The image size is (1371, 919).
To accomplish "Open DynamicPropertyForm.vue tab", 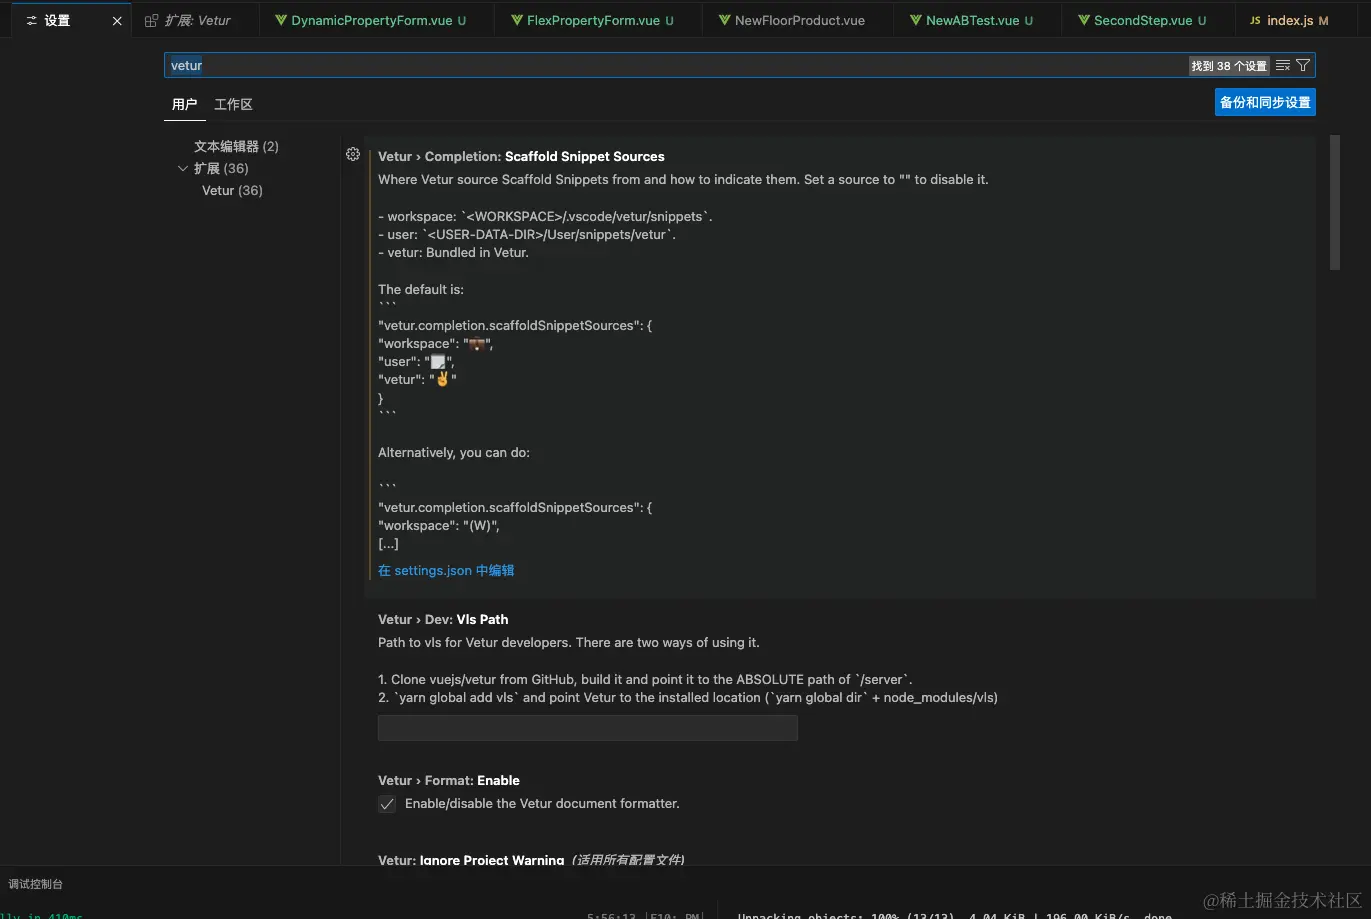I will pos(376,20).
